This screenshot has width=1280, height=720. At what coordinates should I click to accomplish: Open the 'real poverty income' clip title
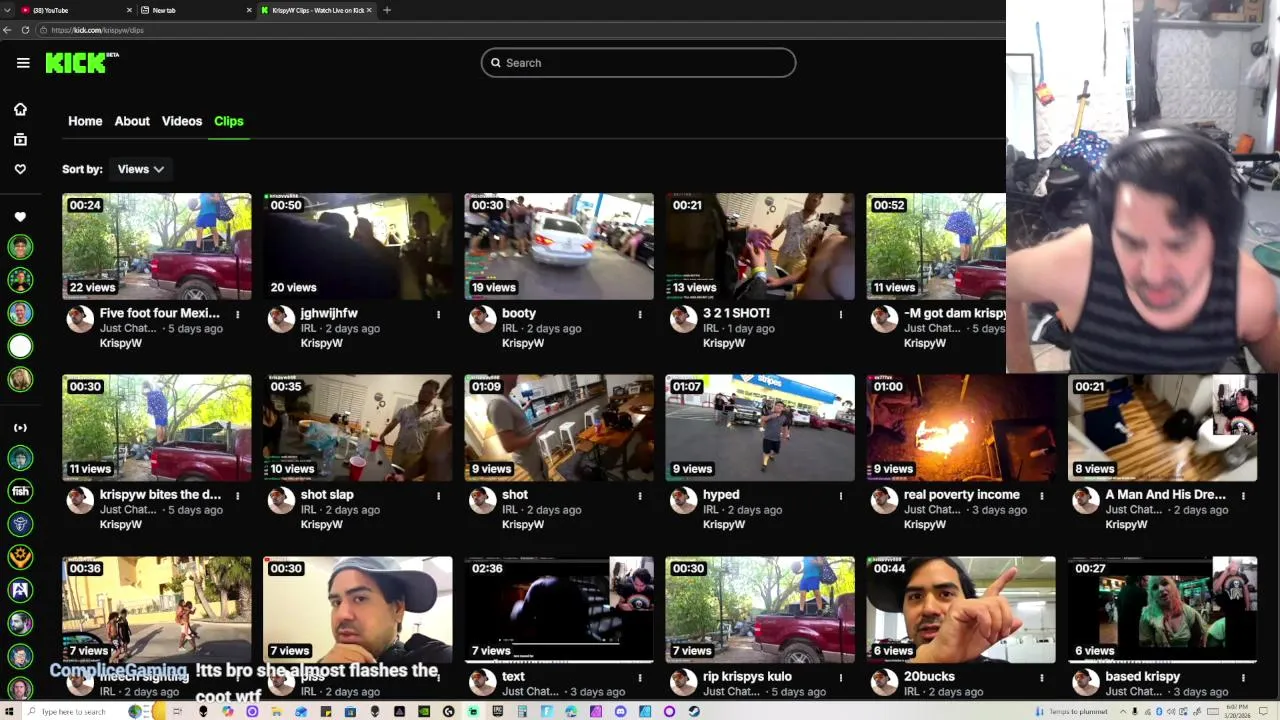(x=962, y=494)
